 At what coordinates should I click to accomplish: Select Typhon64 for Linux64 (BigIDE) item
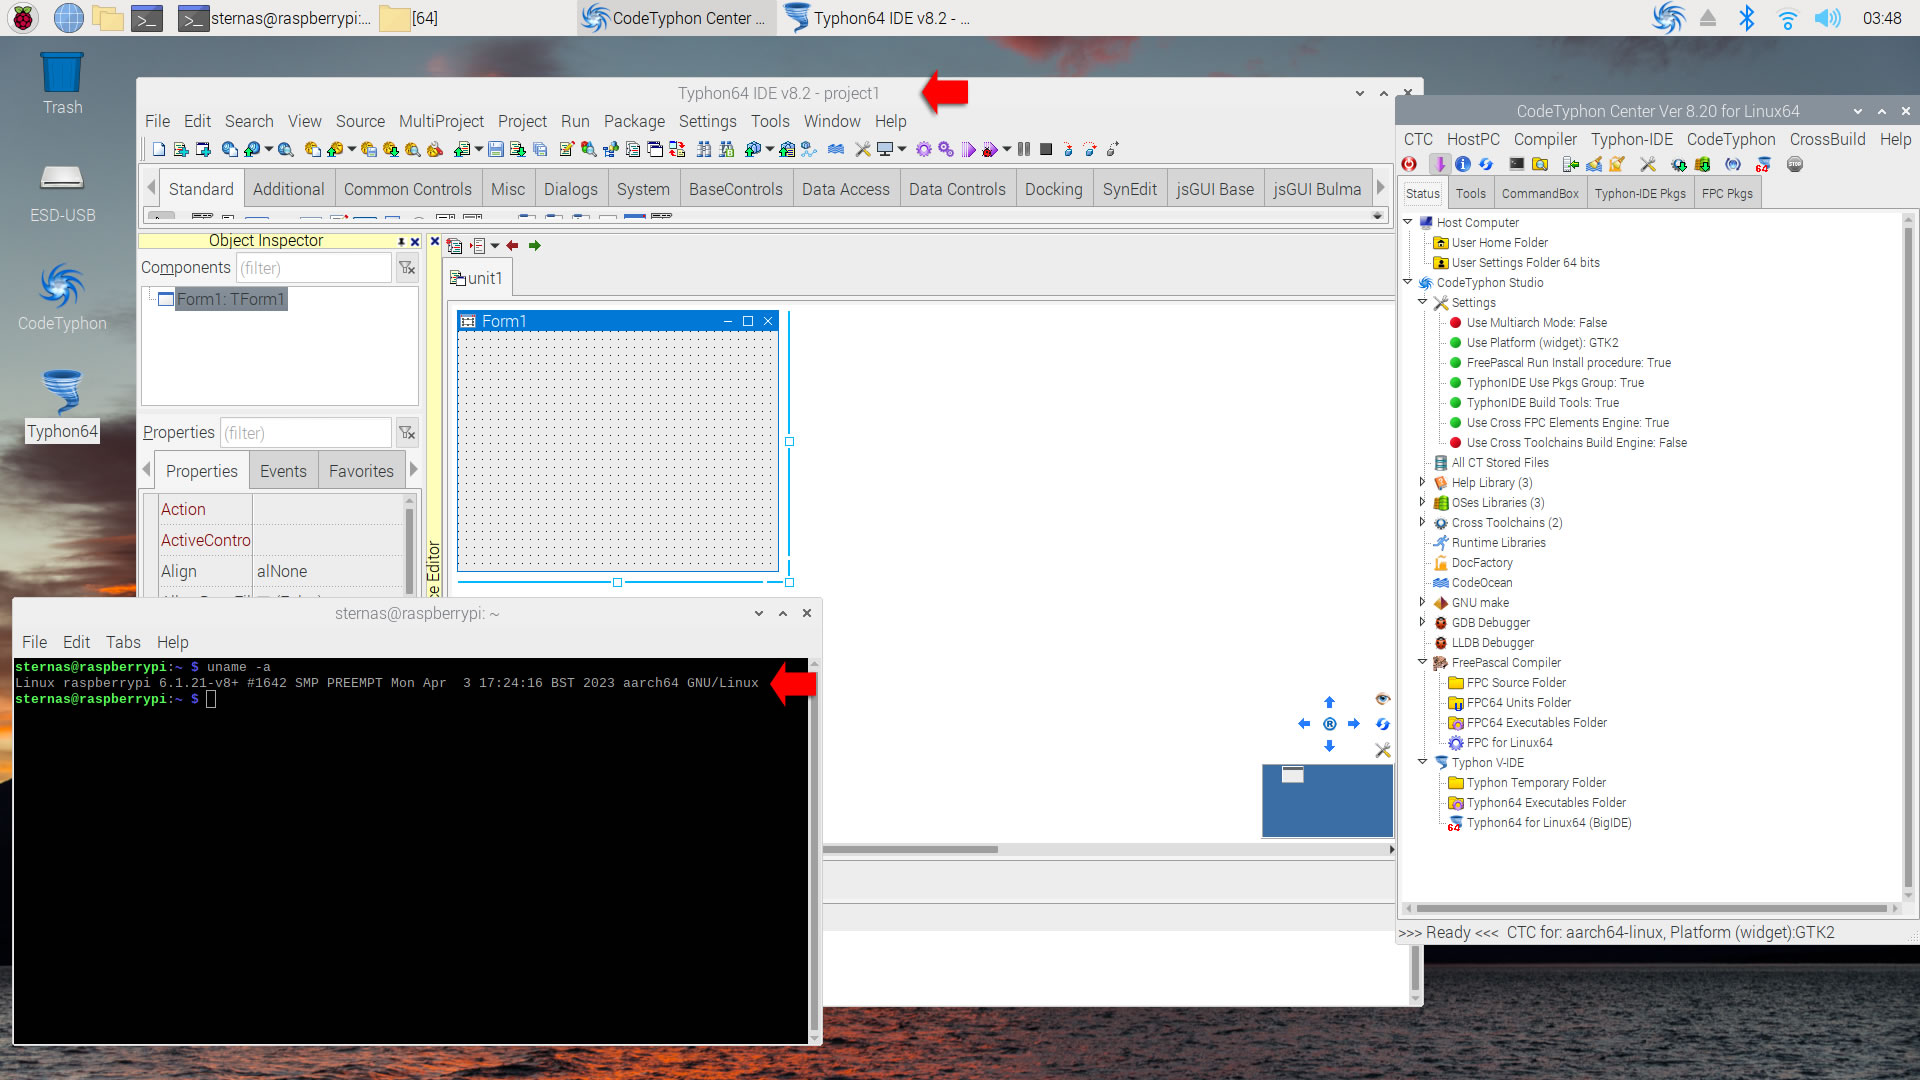[1549, 823]
